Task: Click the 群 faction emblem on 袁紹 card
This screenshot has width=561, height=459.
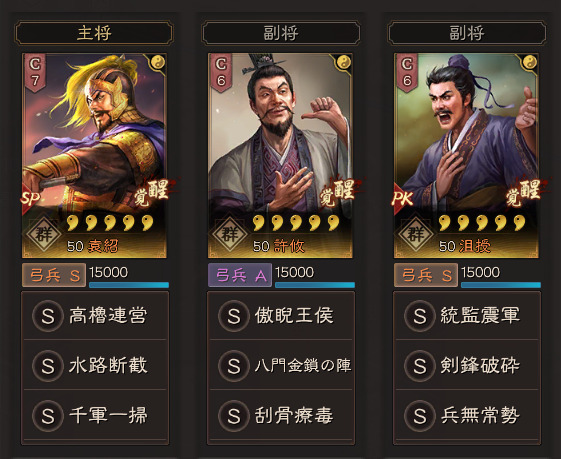Action: 44,235
